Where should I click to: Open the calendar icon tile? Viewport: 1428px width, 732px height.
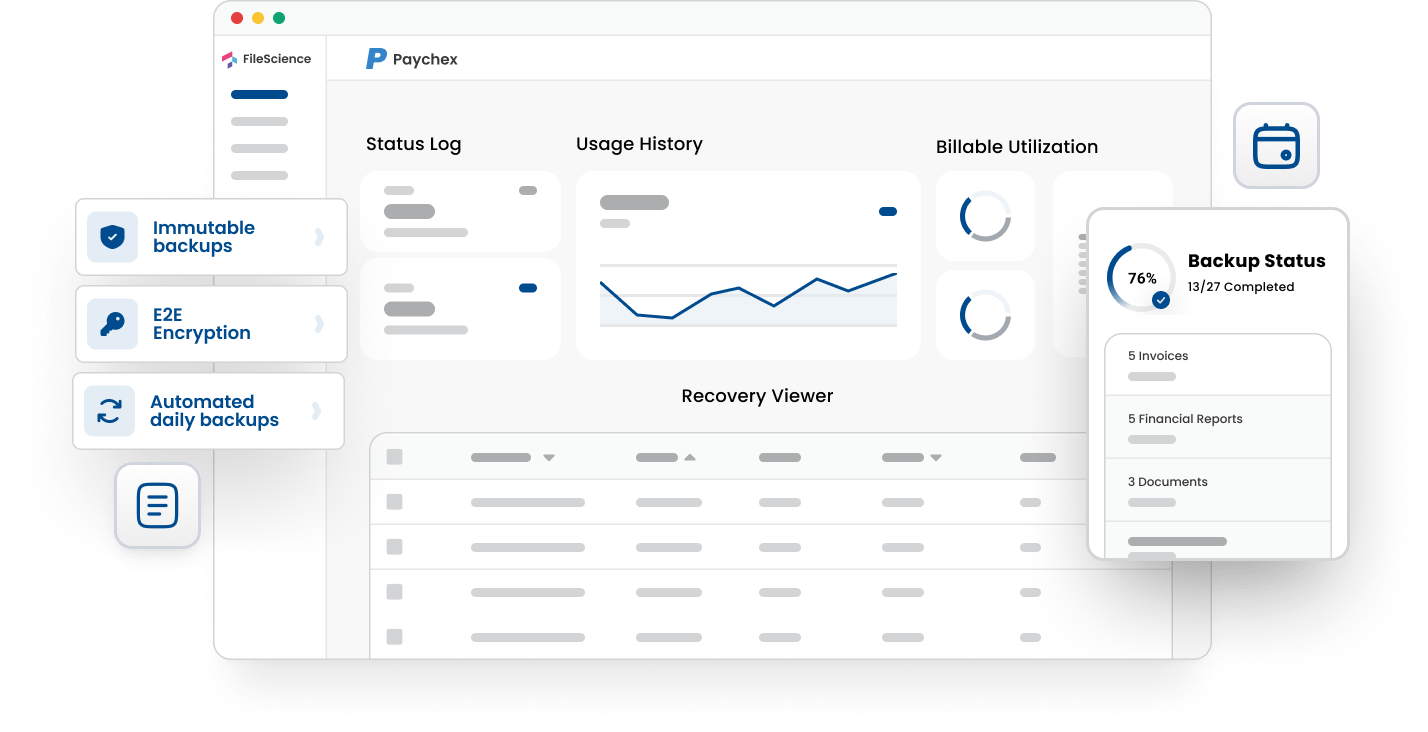tap(1276, 146)
